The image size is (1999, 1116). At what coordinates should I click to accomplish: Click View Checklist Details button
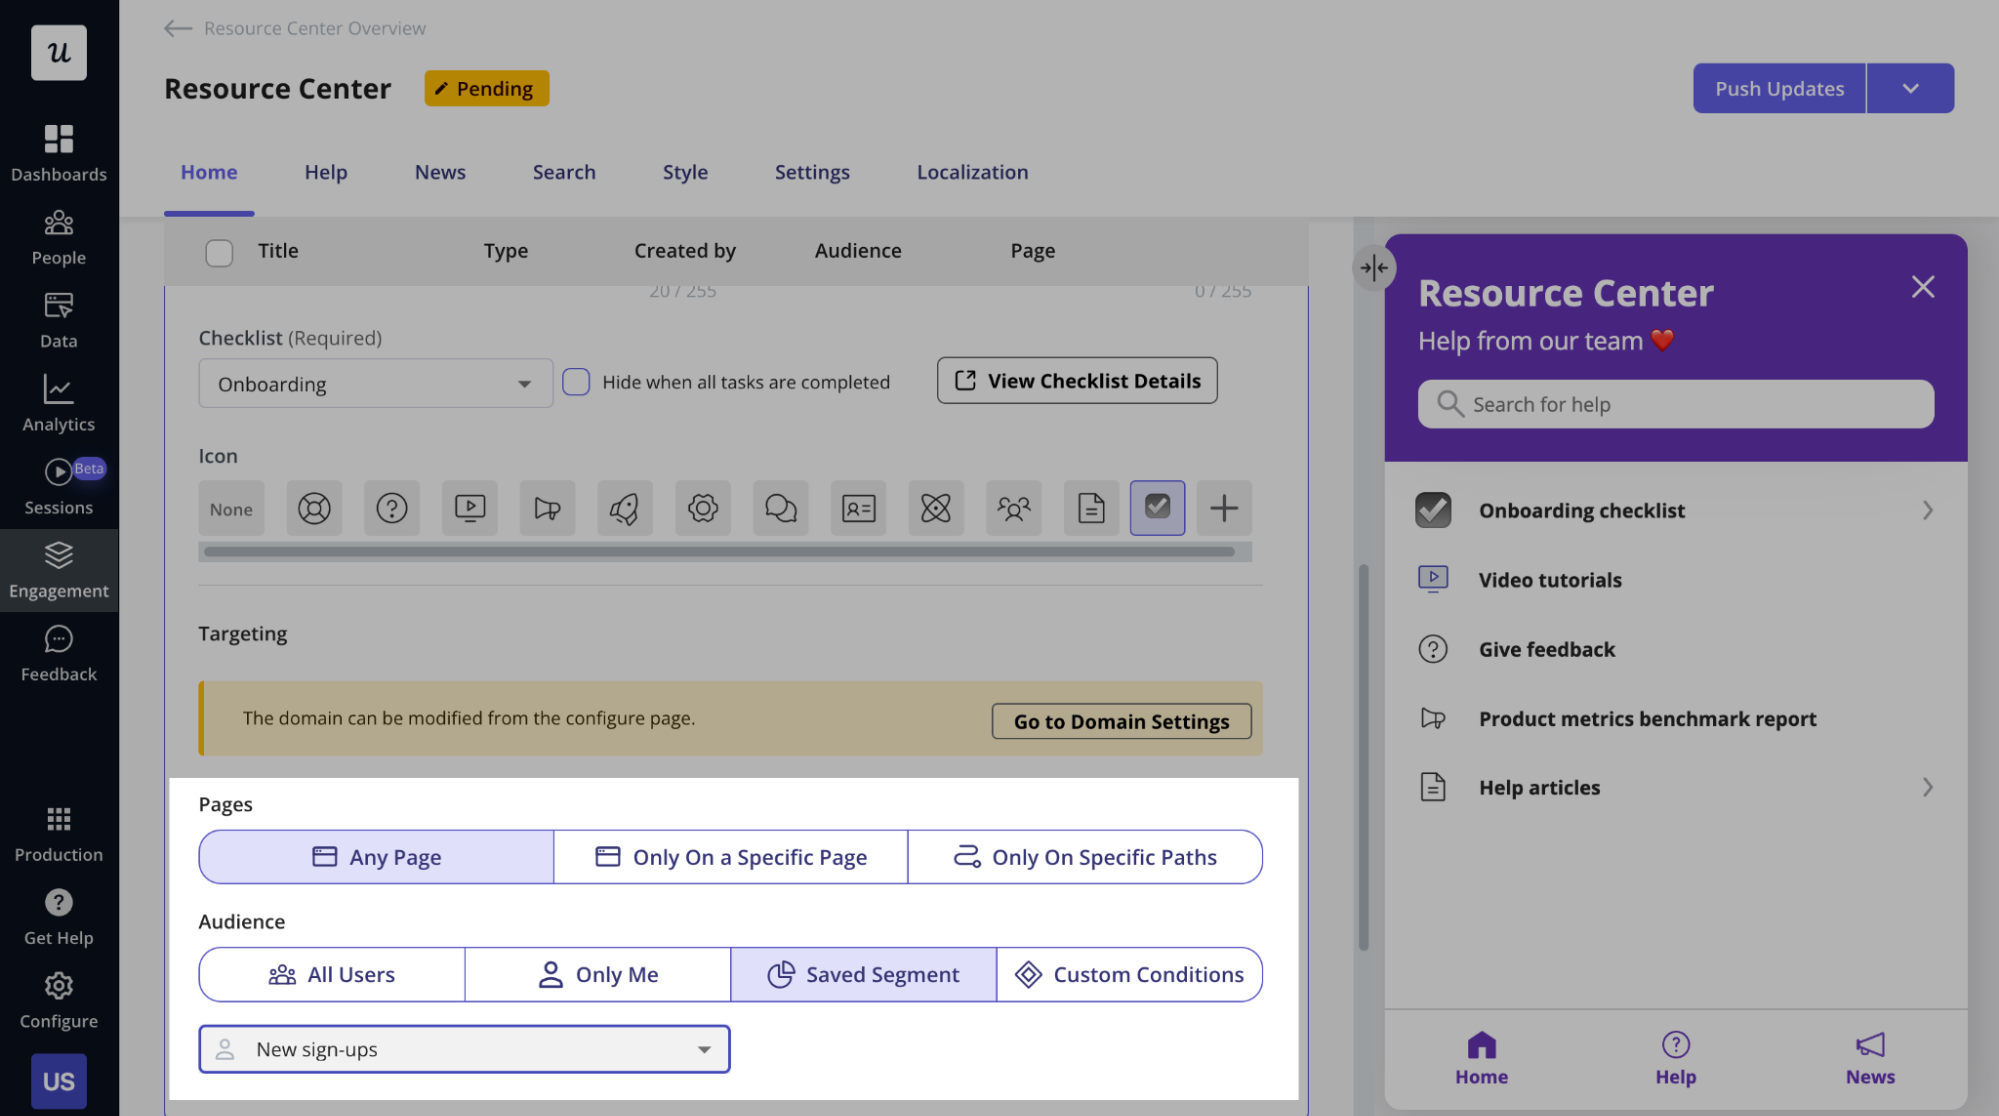tap(1077, 381)
